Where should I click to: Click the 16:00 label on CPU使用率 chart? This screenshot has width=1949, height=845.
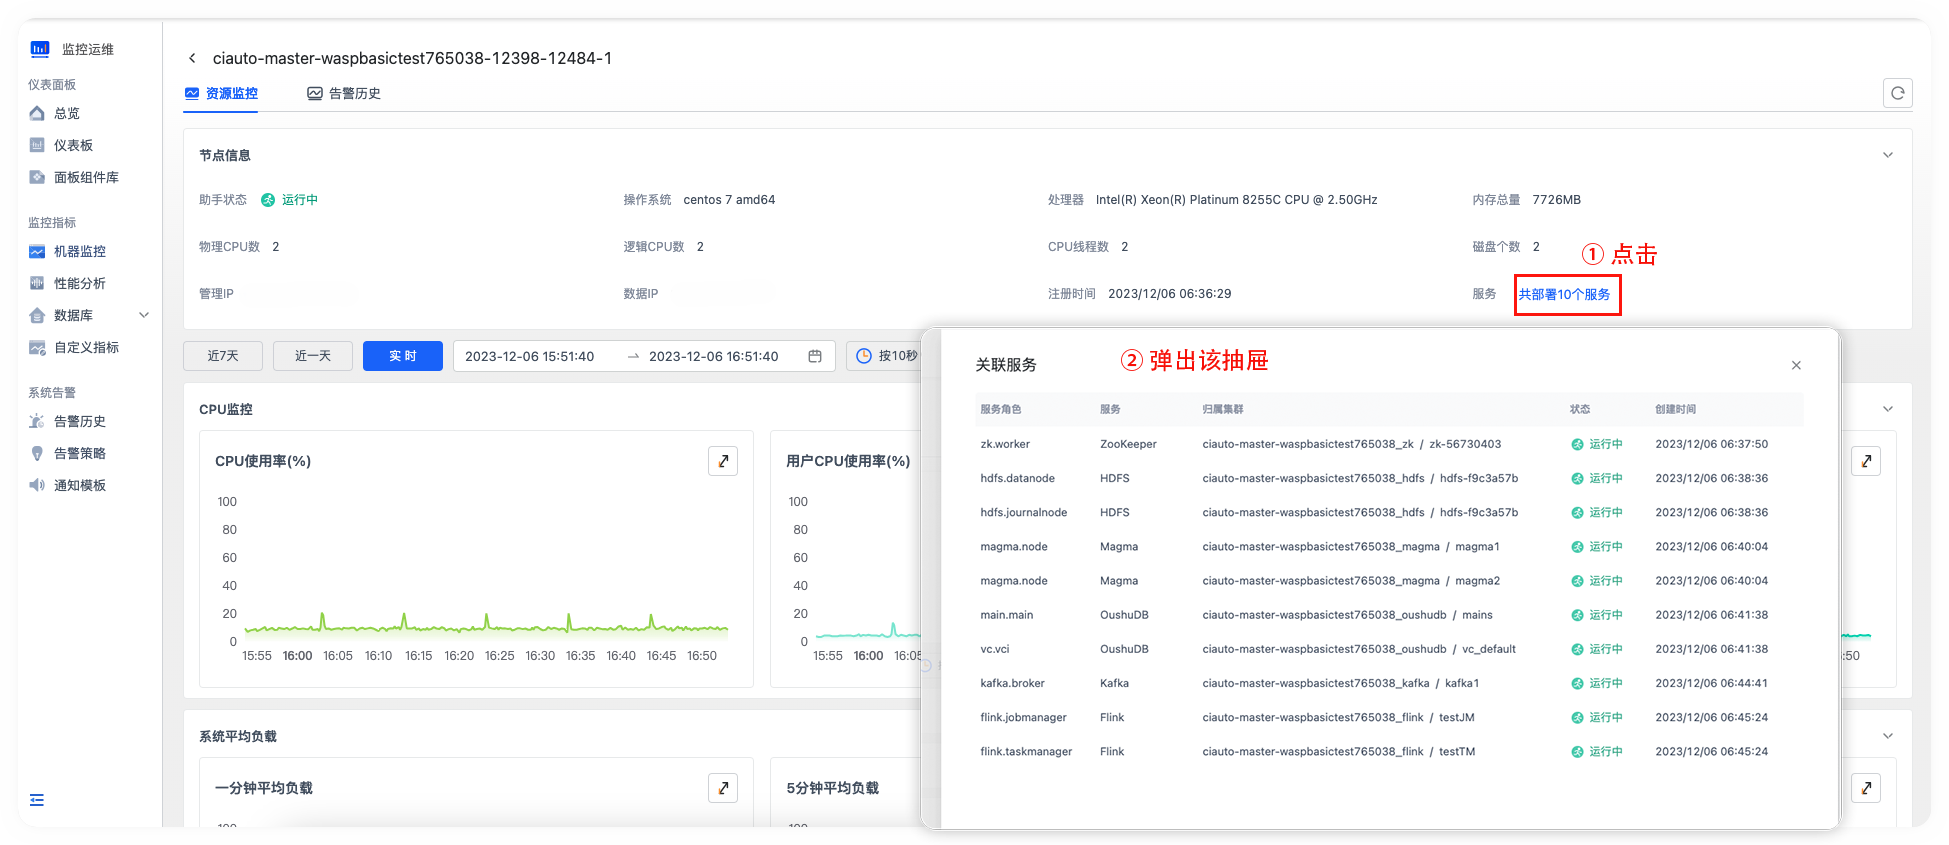[297, 656]
